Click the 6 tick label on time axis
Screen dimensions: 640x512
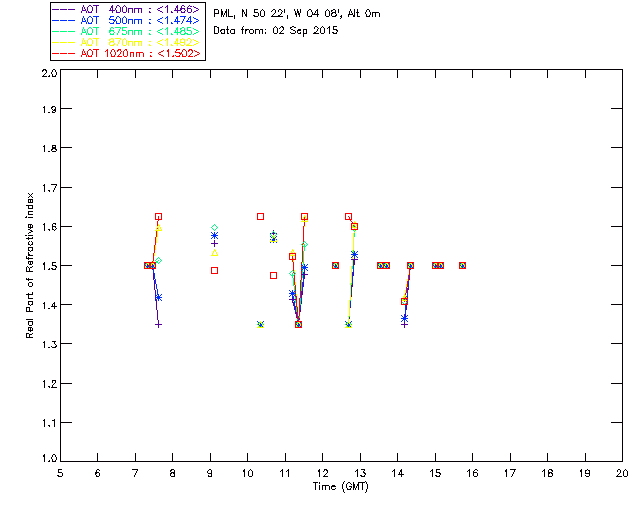pyautogui.click(x=98, y=473)
